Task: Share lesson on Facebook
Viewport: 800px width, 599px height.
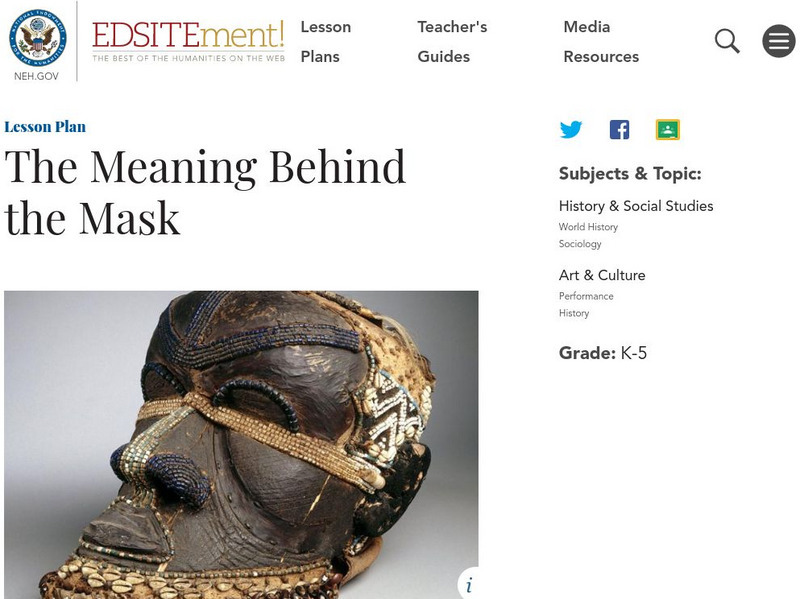Action: pyautogui.click(x=619, y=130)
